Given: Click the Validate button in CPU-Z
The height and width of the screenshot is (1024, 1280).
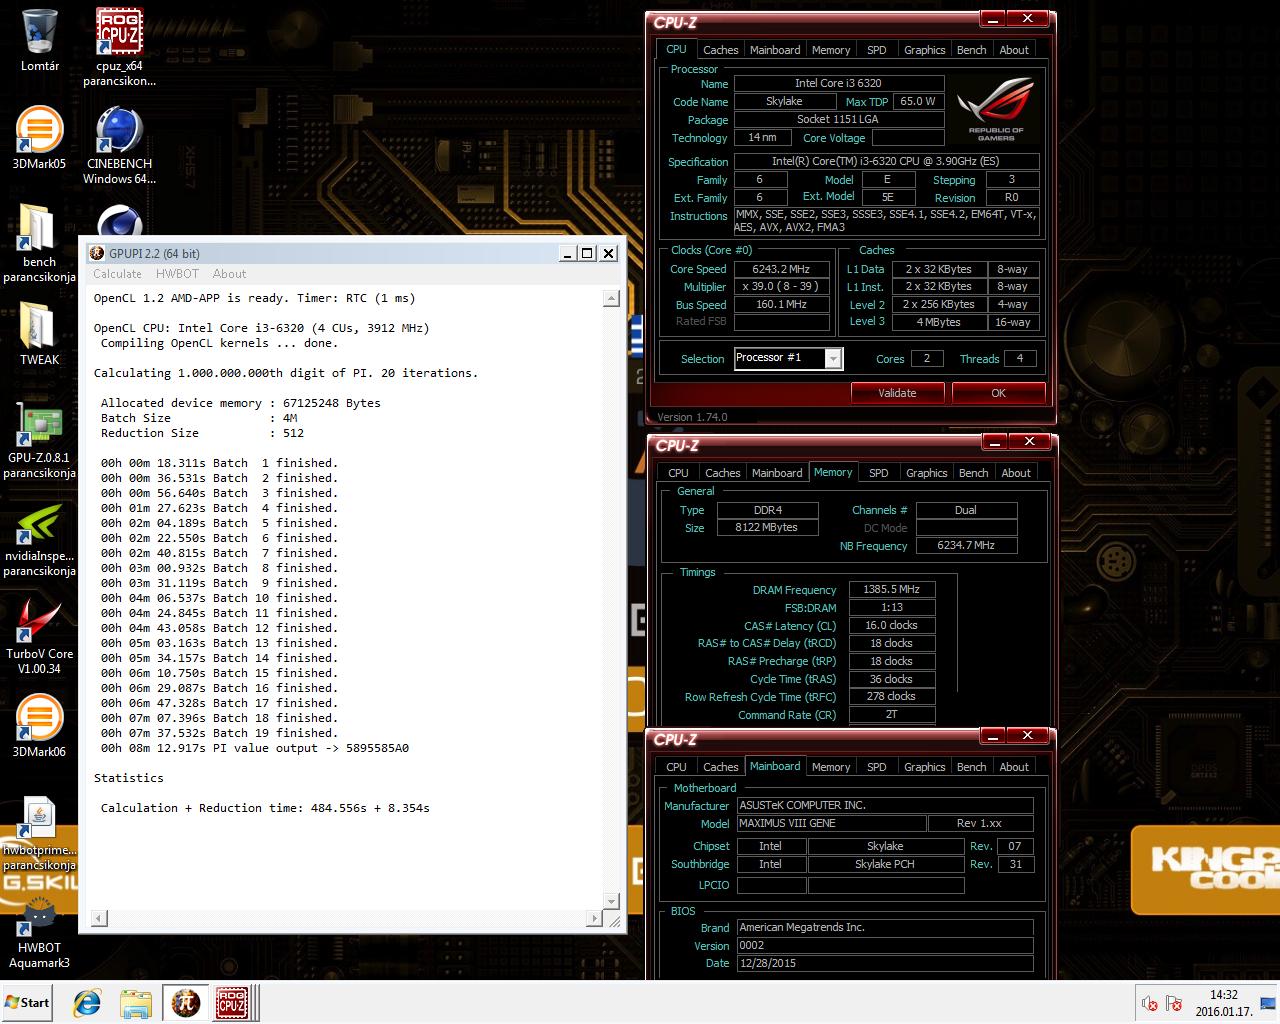Looking at the screenshot, I should (x=897, y=393).
